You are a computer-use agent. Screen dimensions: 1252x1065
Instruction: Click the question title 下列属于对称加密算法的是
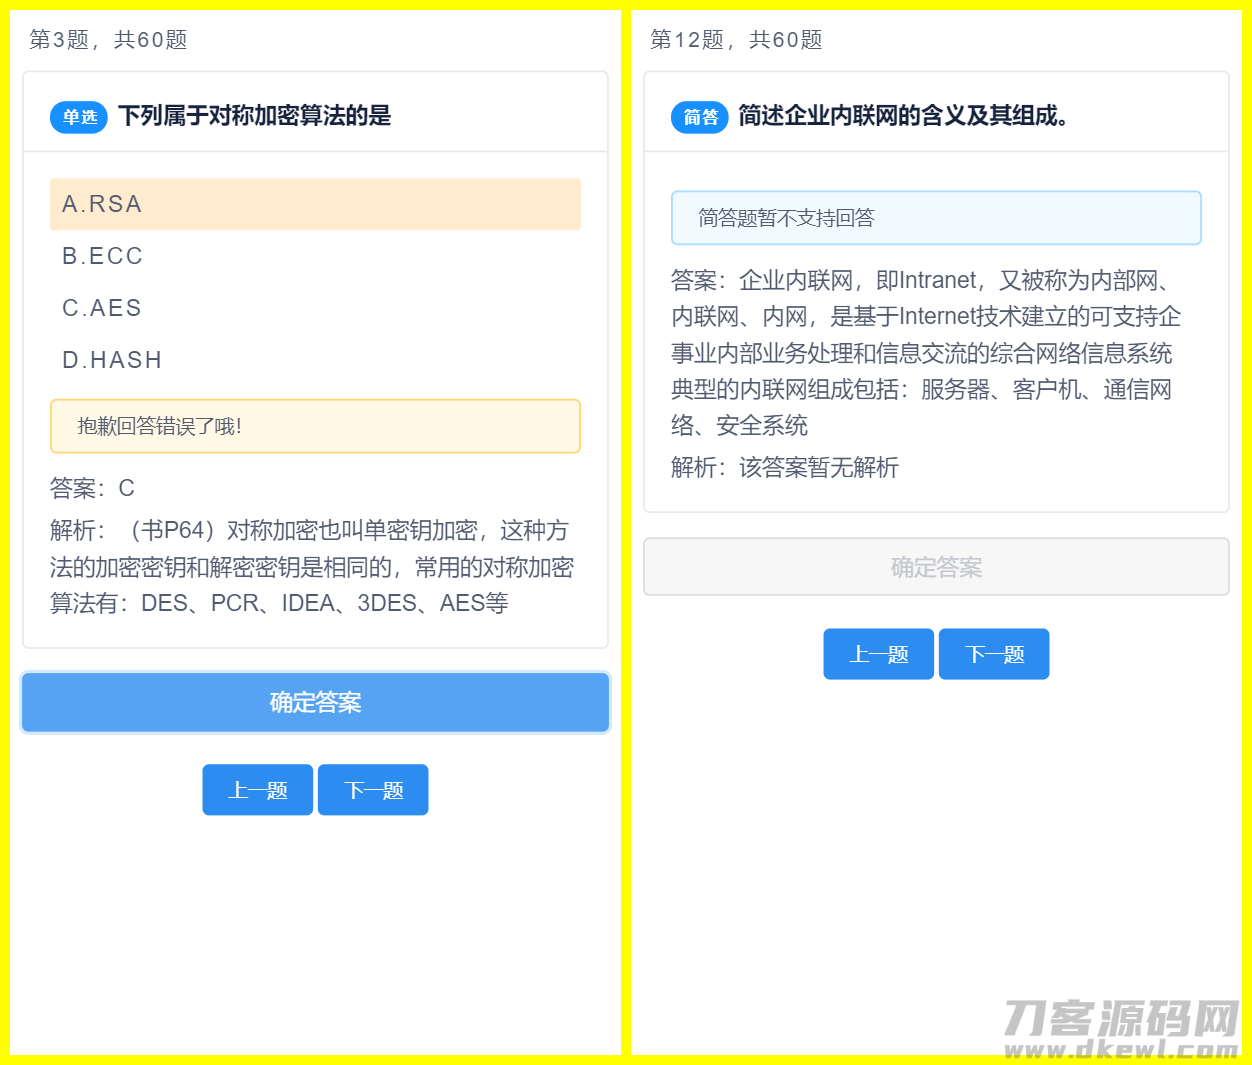(x=255, y=116)
